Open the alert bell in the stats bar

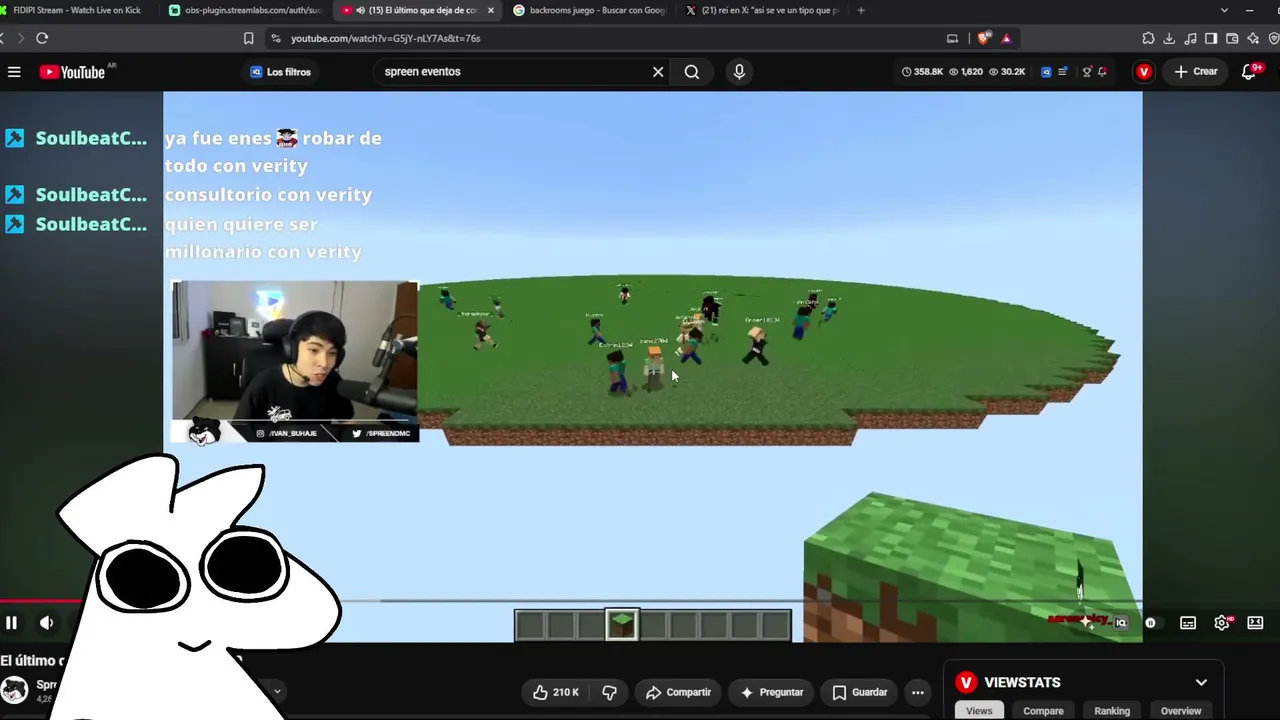click(x=1102, y=72)
